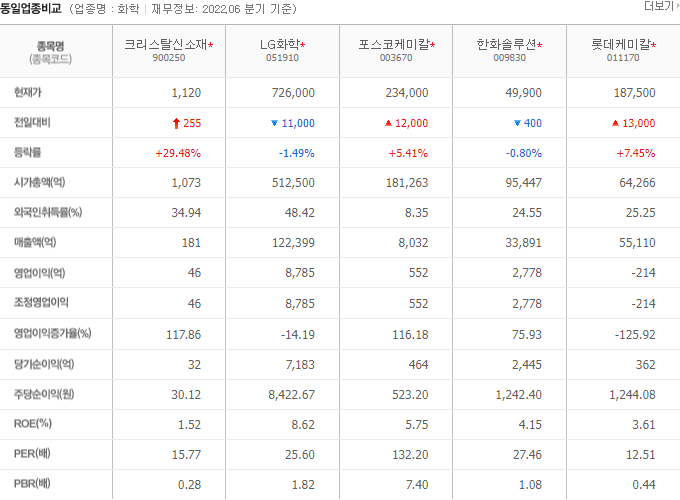This screenshot has height=500, width=680.
Task: Select the PBR(배) row label
Action: [x=32, y=484]
